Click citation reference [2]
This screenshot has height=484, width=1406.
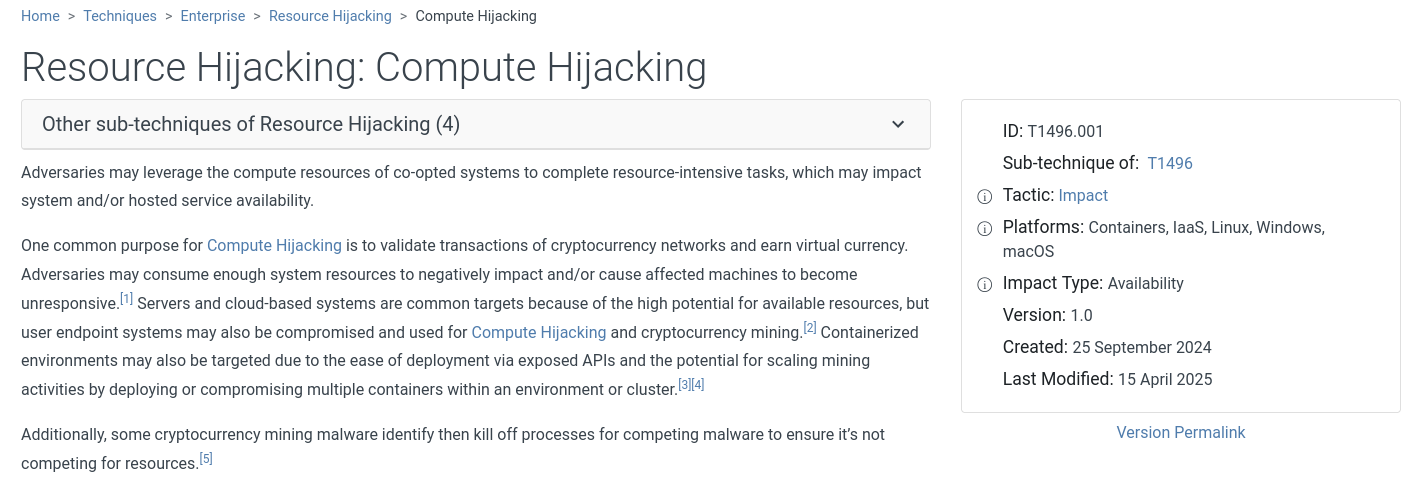click(x=811, y=327)
